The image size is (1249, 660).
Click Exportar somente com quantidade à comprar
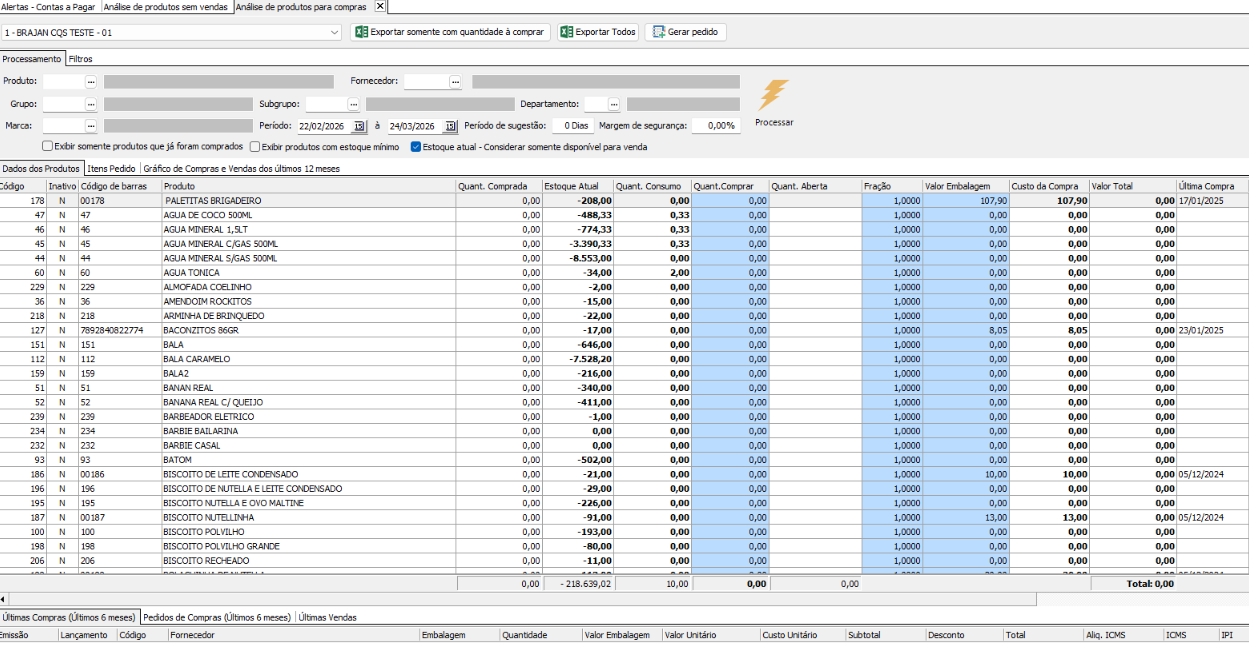point(450,32)
